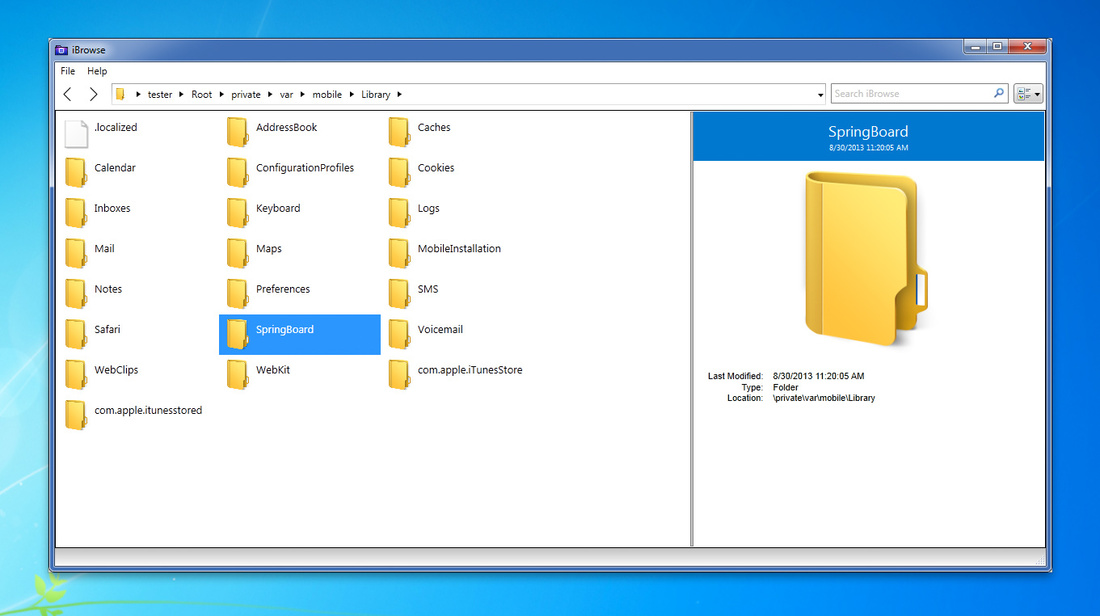
Task: Select the Logs folder icon
Action: (400, 213)
